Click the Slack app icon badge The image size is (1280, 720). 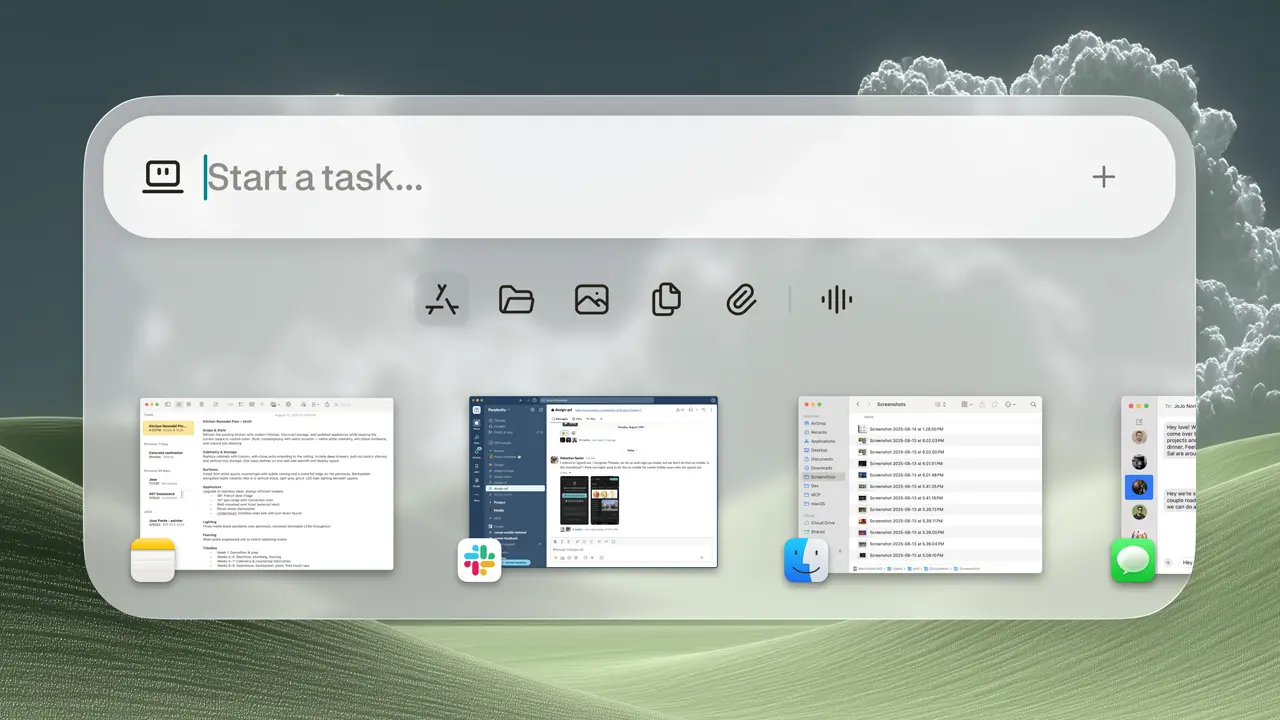click(480, 560)
